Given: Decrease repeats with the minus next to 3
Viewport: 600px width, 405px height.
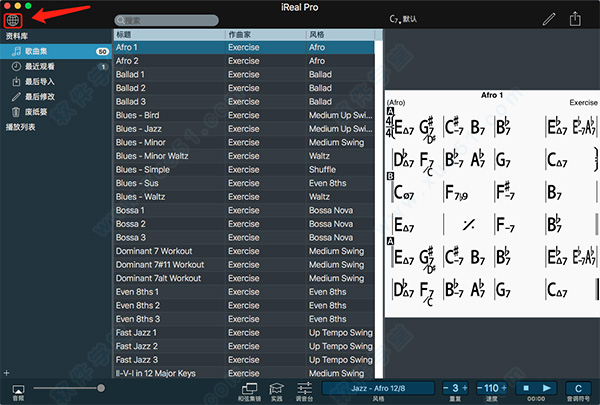Looking at the screenshot, I should click(x=445, y=388).
